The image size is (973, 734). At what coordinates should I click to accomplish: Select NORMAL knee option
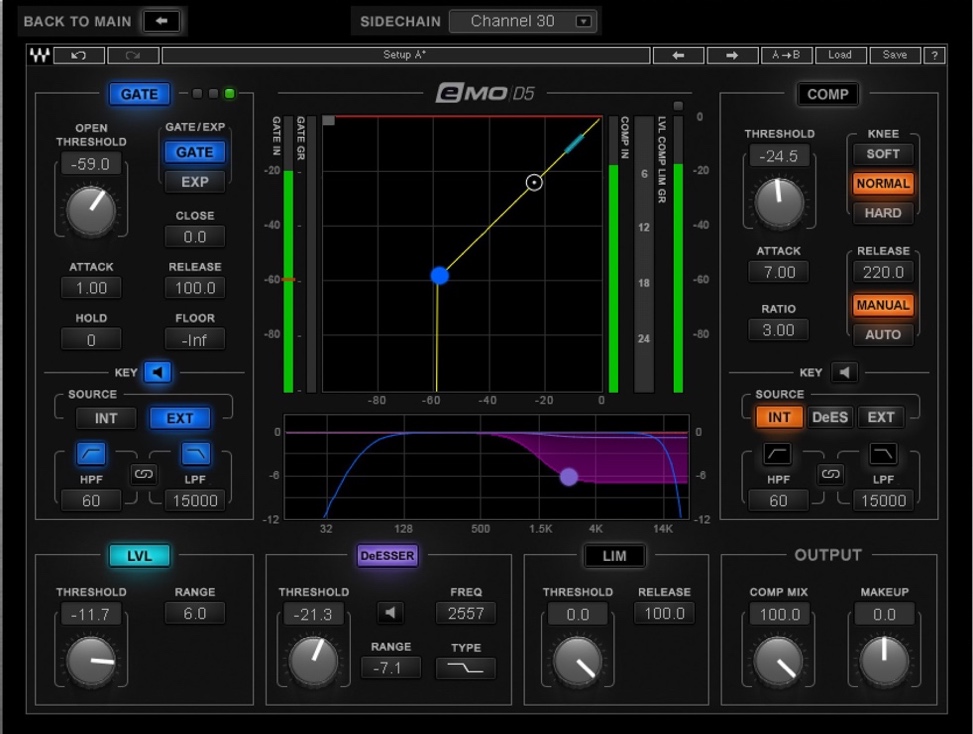[x=882, y=184]
